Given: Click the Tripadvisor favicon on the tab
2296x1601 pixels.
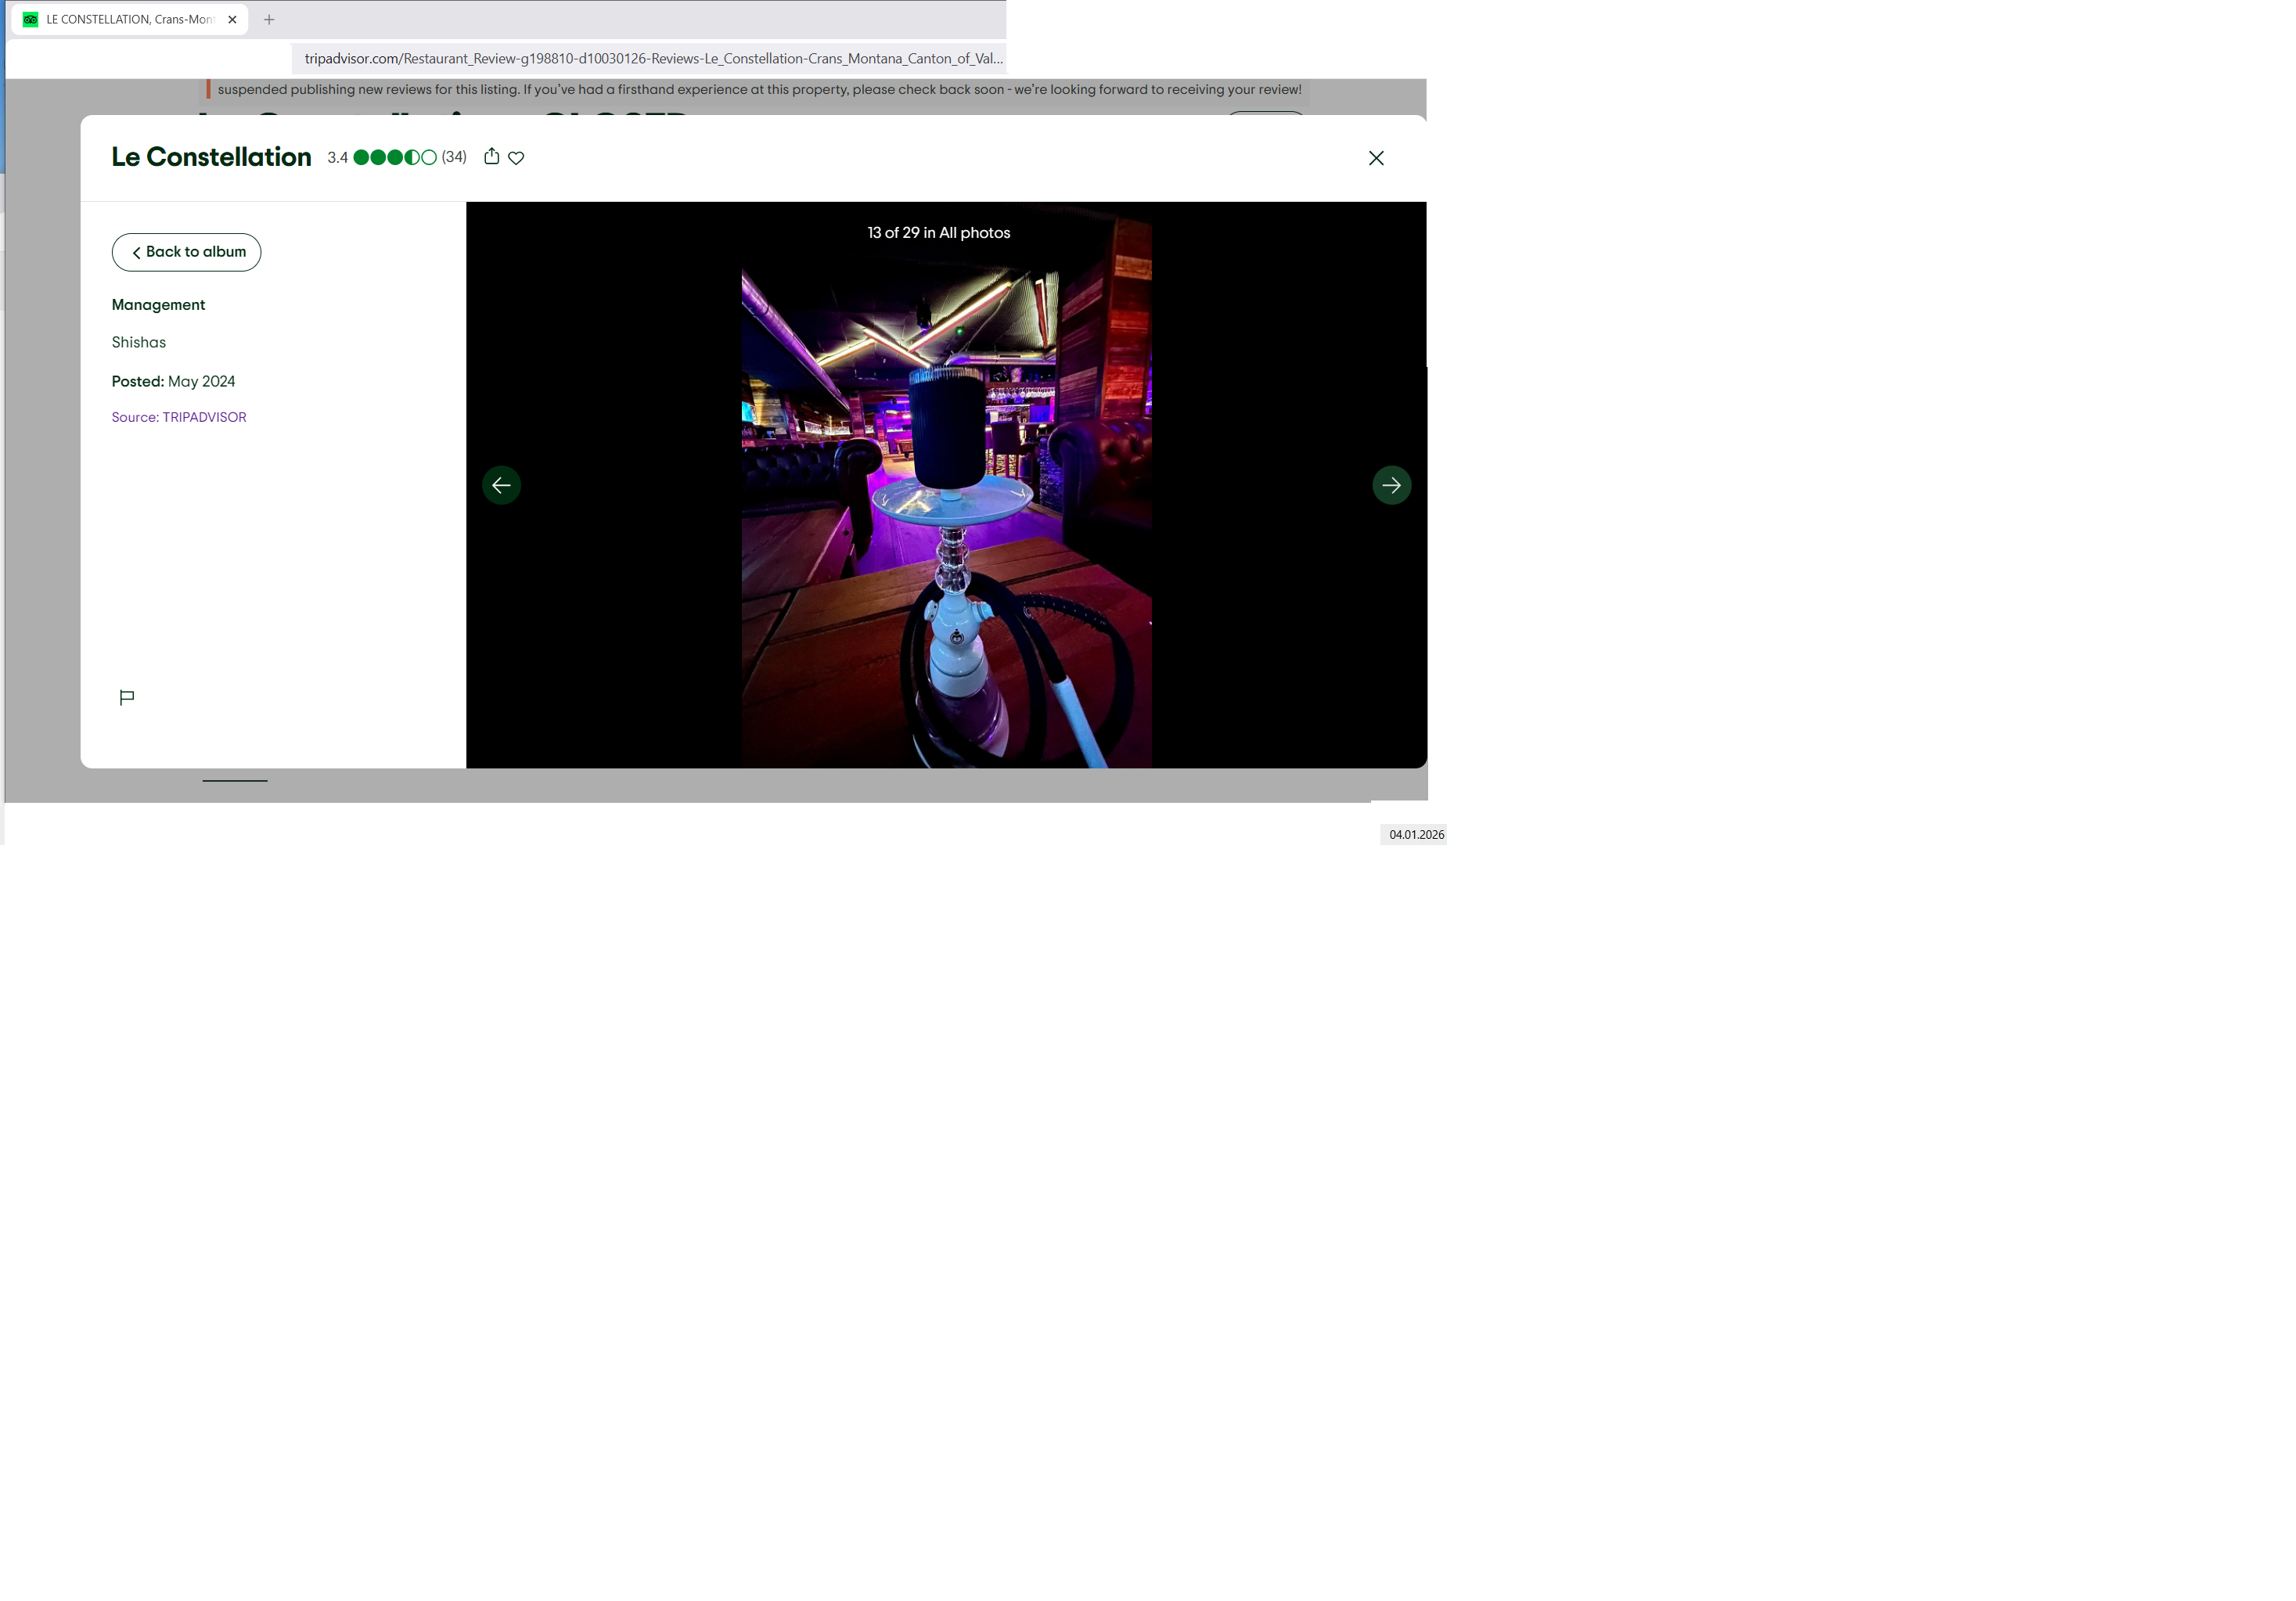Looking at the screenshot, I should click(31, 19).
